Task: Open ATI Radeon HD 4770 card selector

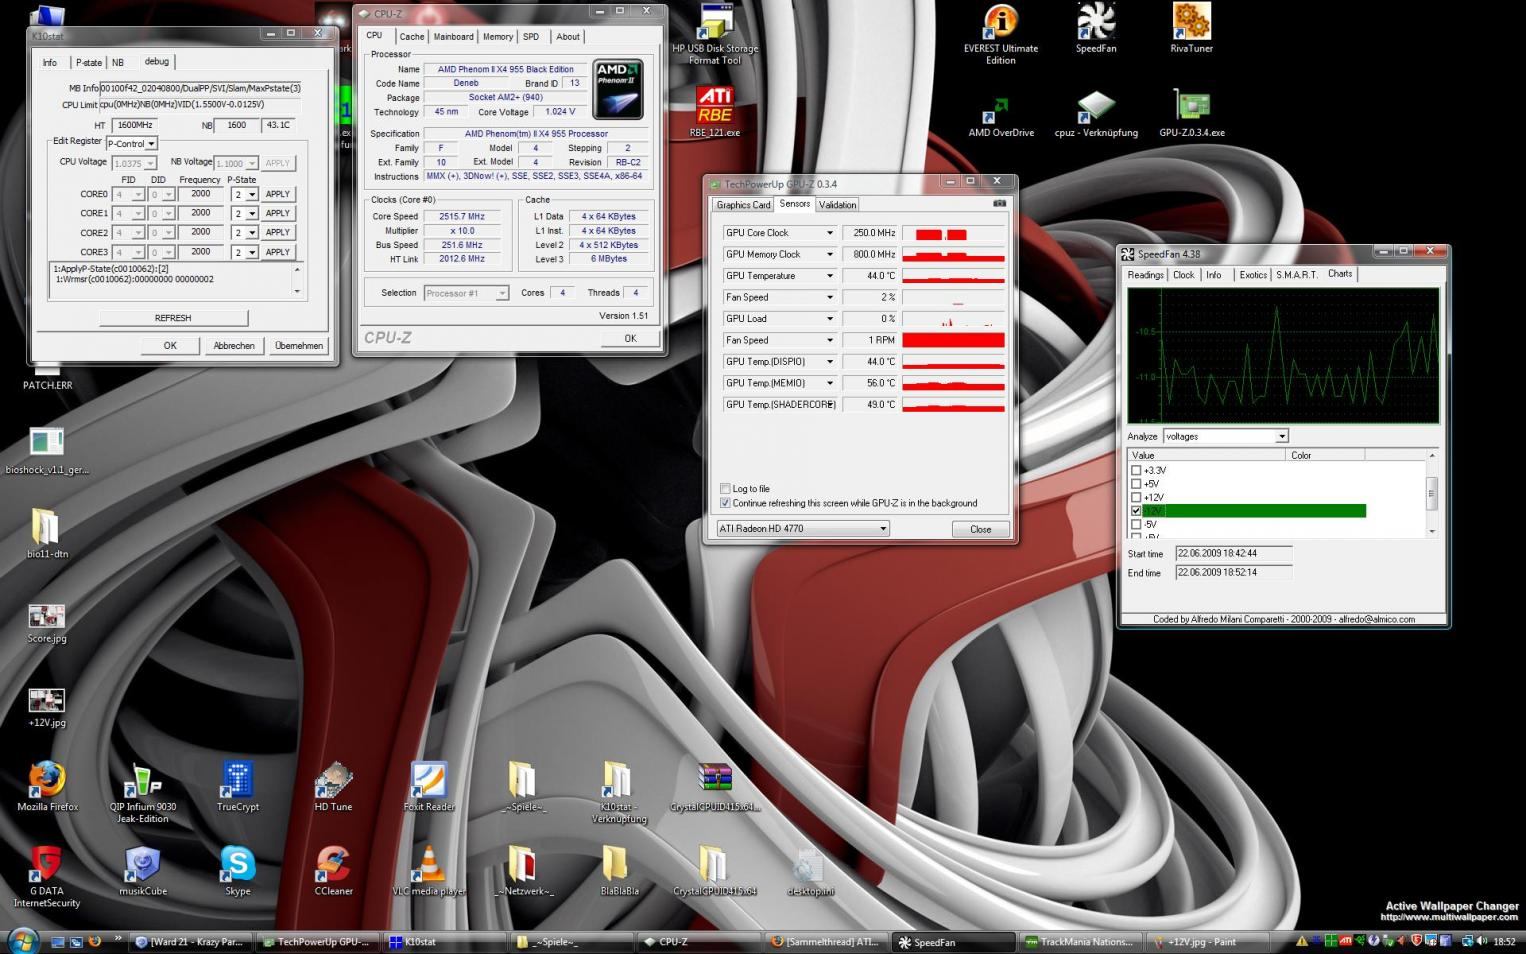Action: pos(803,528)
